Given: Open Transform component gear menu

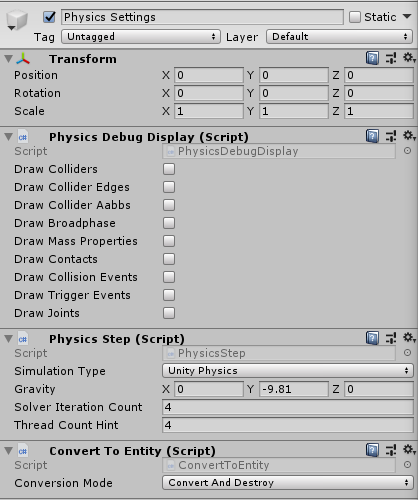Looking at the screenshot, I should pos(409,58).
